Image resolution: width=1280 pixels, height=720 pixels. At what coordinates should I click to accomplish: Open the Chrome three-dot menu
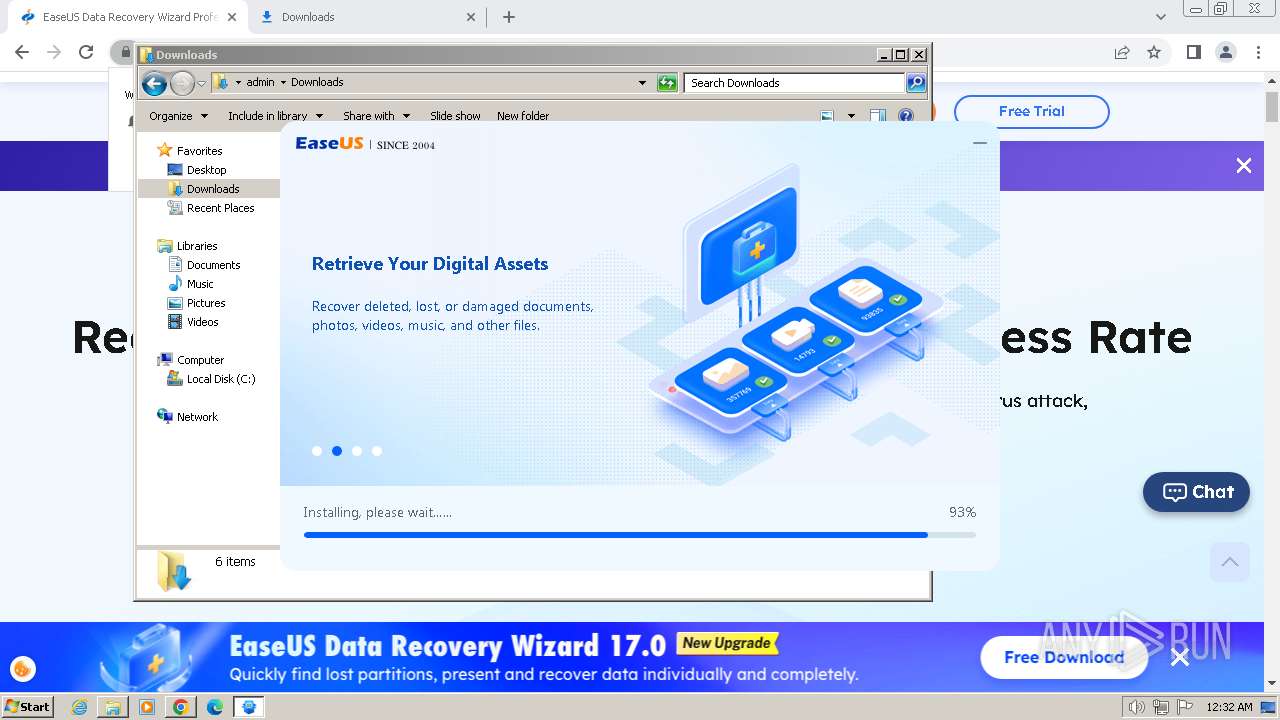[1257, 52]
